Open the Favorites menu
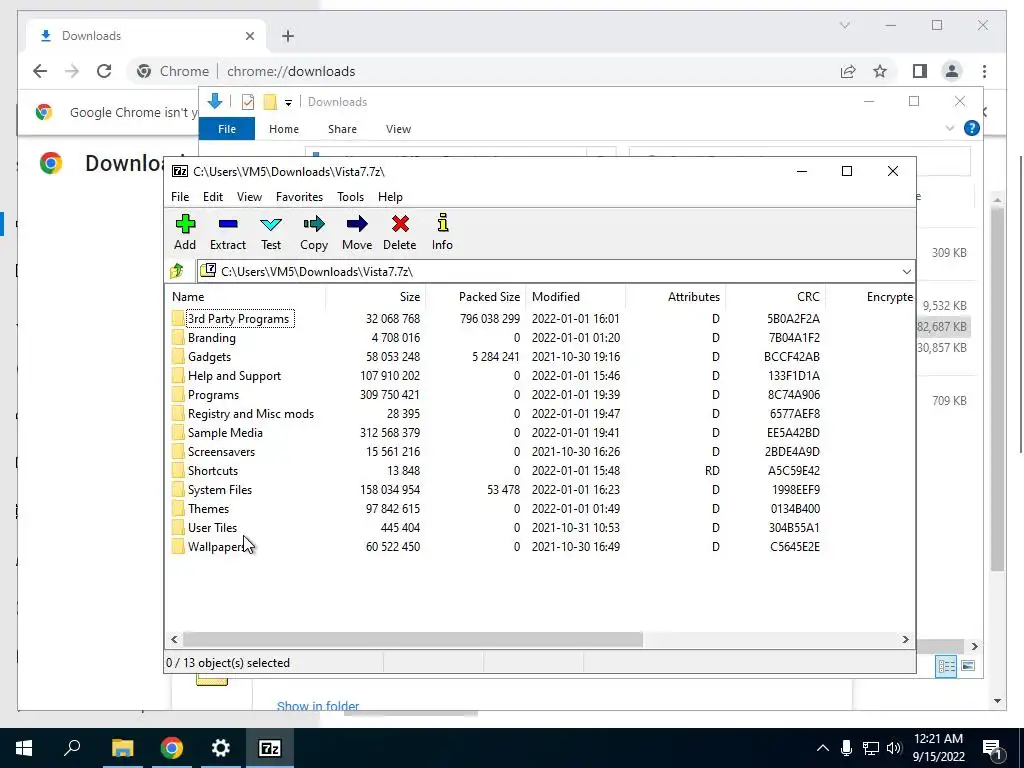This screenshot has width=1024, height=768. (x=299, y=197)
